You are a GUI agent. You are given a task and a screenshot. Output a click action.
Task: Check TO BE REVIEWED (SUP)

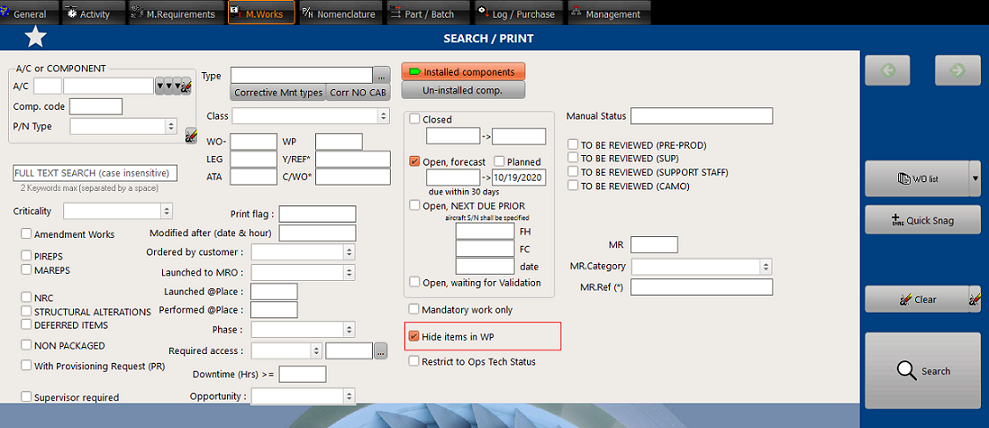pos(573,158)
